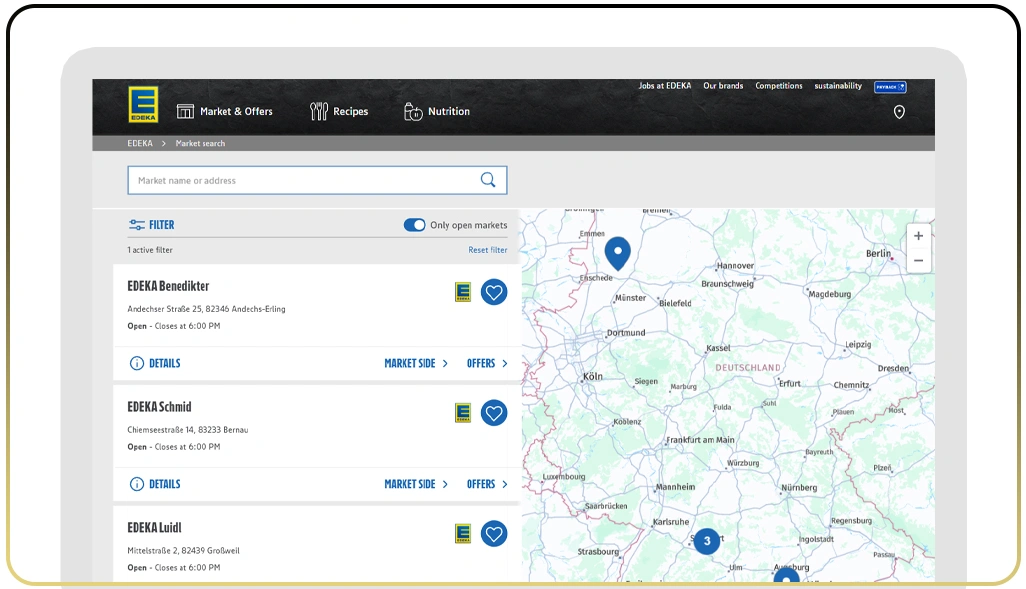Select the map pin near Enschede

618,252
